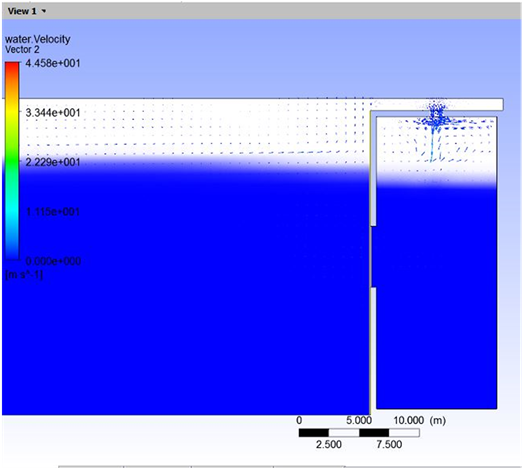522x468 pixels.
Task: Click the 5.000 scale label
Action: (359, 420)
